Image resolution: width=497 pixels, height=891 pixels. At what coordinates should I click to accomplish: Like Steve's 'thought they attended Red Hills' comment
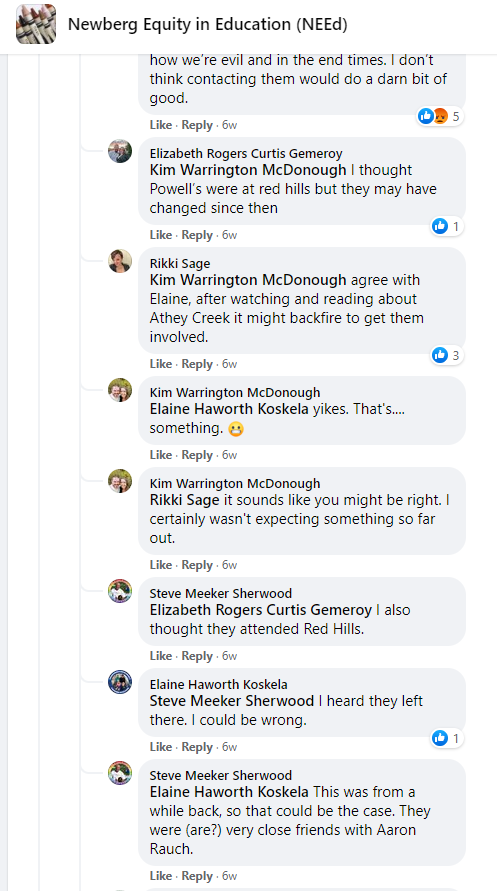161,656
